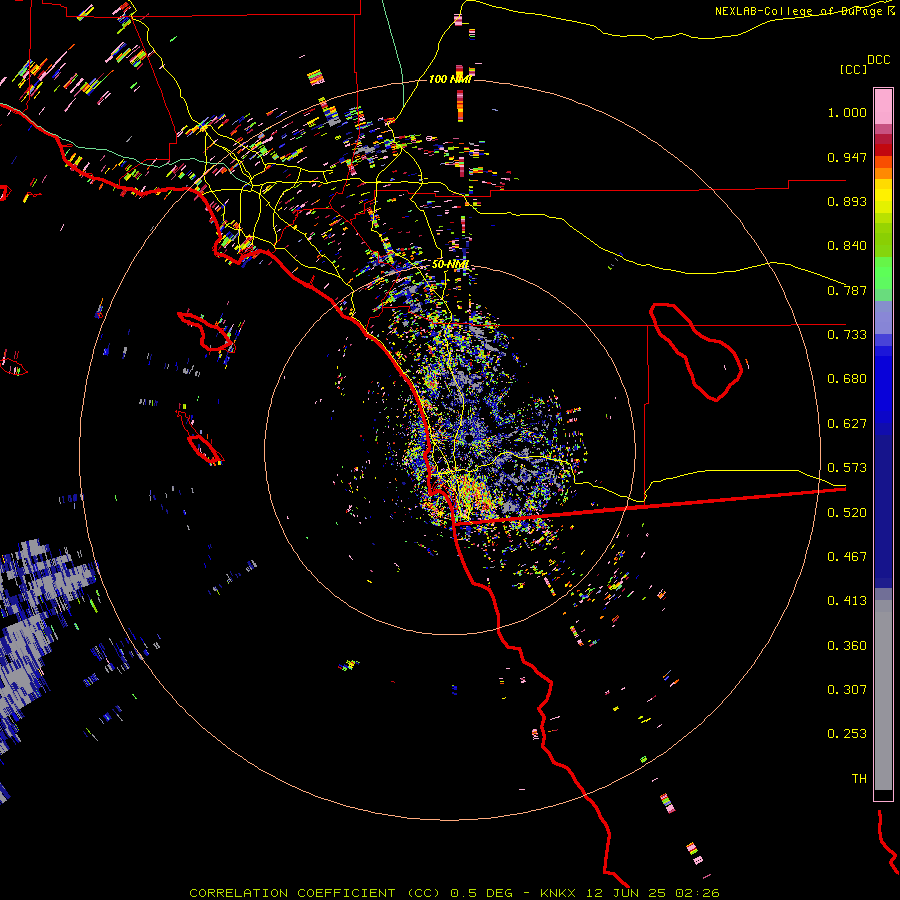Click the 0.947 scale value

tap(847, 157)
